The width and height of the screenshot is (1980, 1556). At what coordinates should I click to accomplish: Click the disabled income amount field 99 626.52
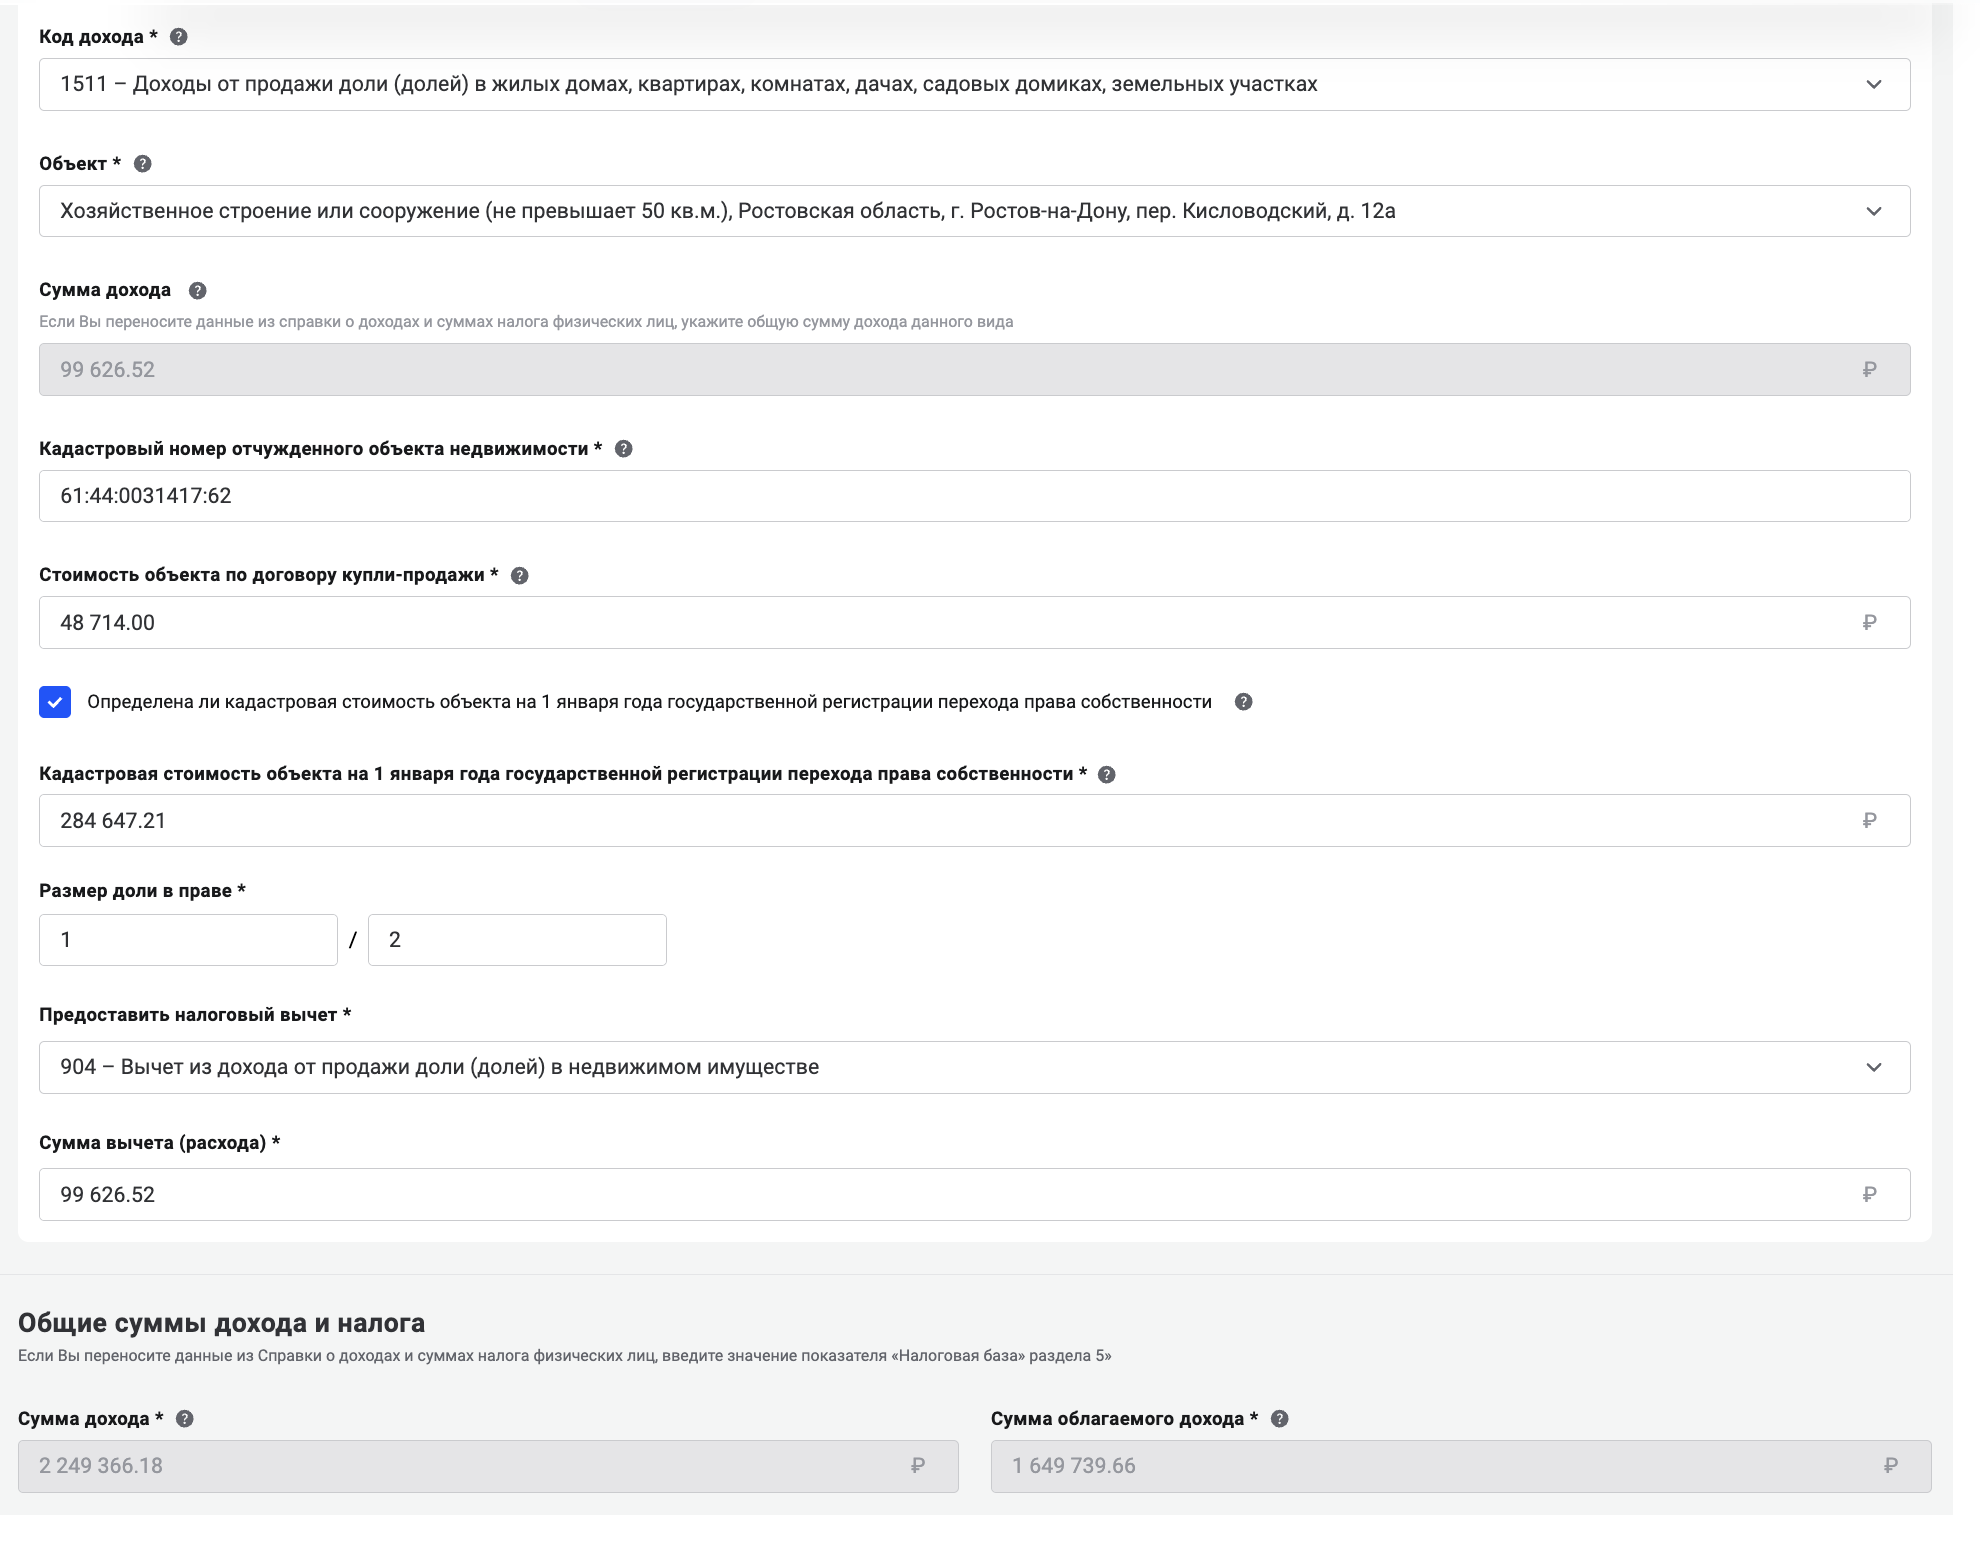click(950, 370)
